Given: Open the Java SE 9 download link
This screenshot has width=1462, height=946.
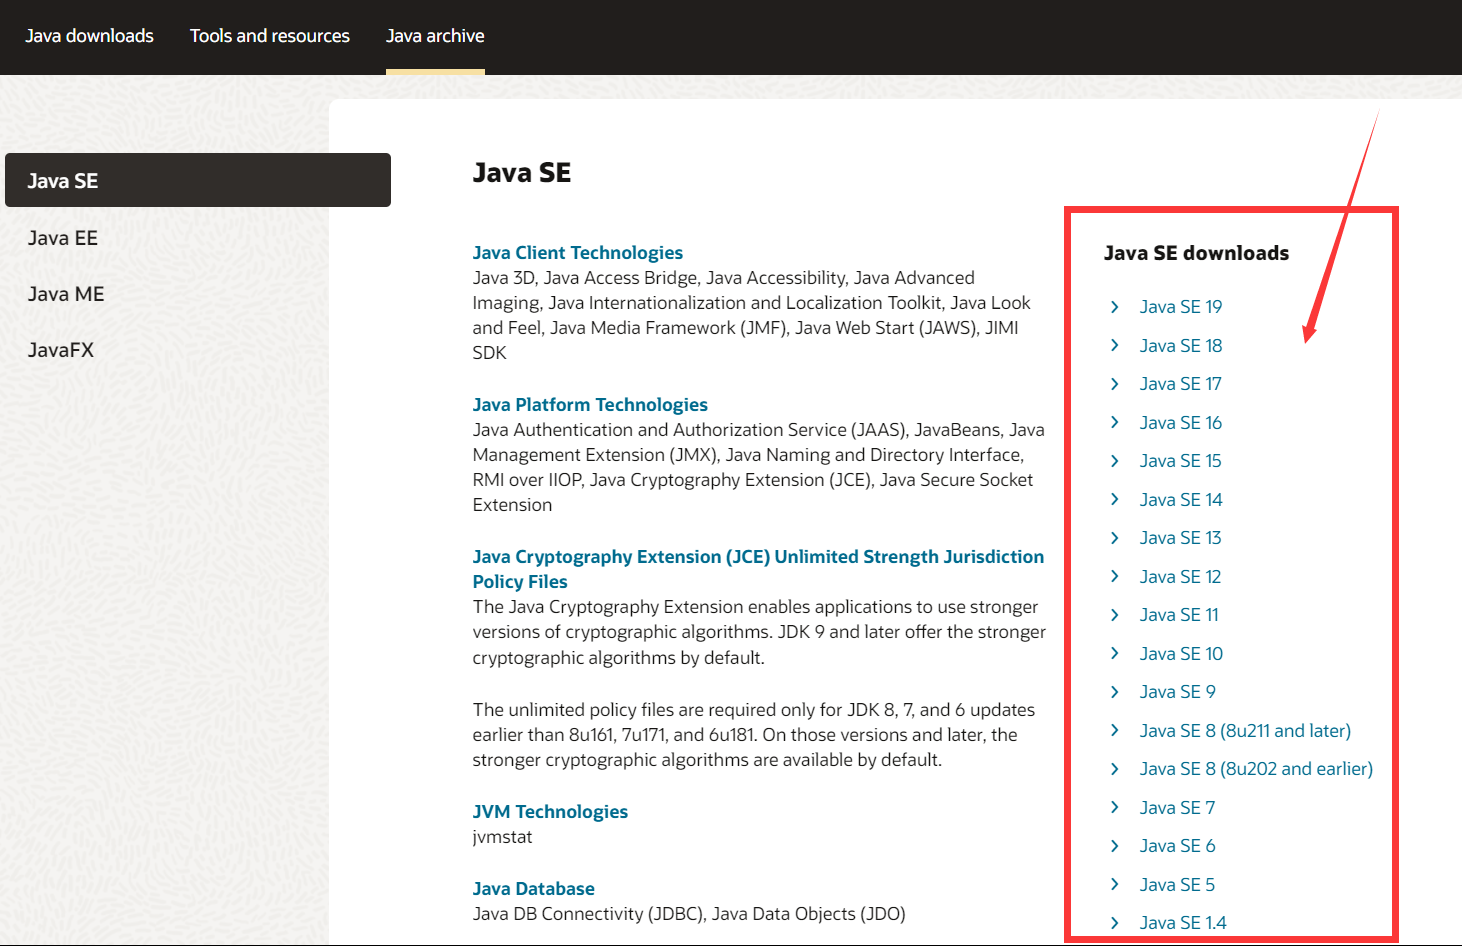Looking at the screenshot, I should [1178, 692].
